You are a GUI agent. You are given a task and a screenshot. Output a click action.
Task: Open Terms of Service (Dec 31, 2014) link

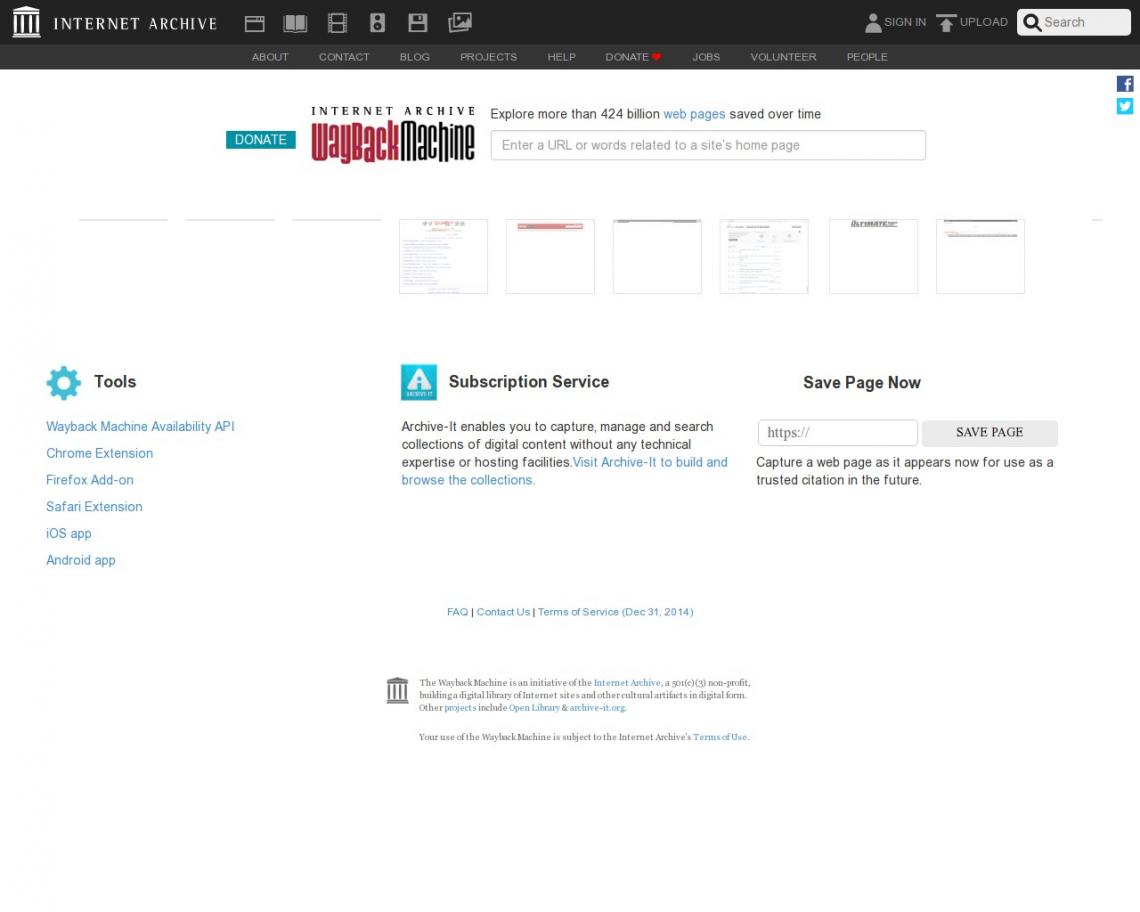616,612
